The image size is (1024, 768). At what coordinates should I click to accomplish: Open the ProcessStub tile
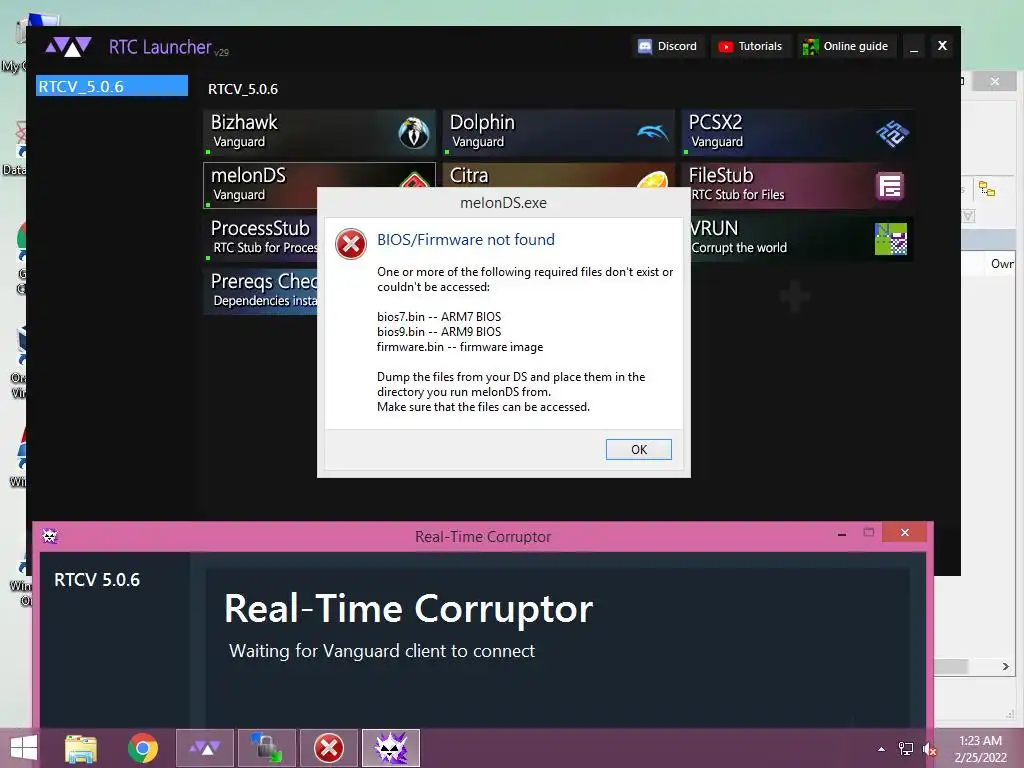pos(261,238)
